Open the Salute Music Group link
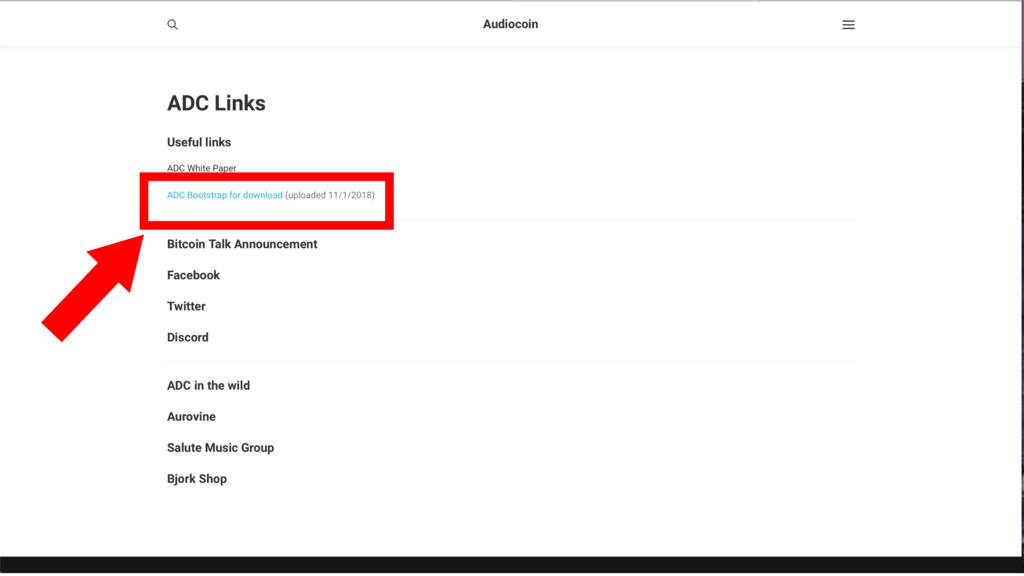The width and height of the screenshot is (1024, 576). pyautogui.click(x=221, y=448)
